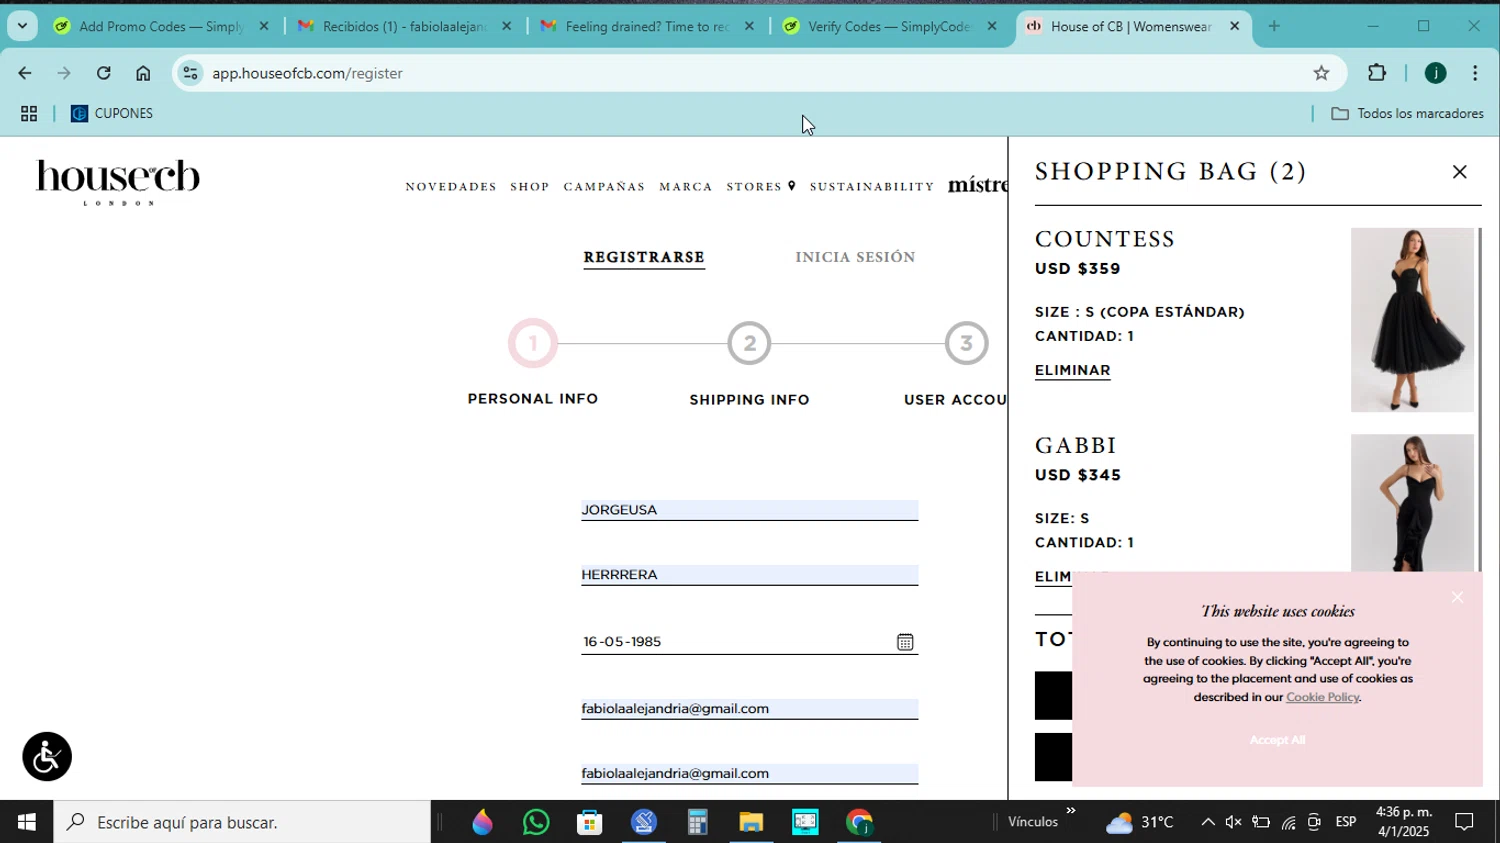
Task: Click the address bar URL
Action: click(307, 73)
